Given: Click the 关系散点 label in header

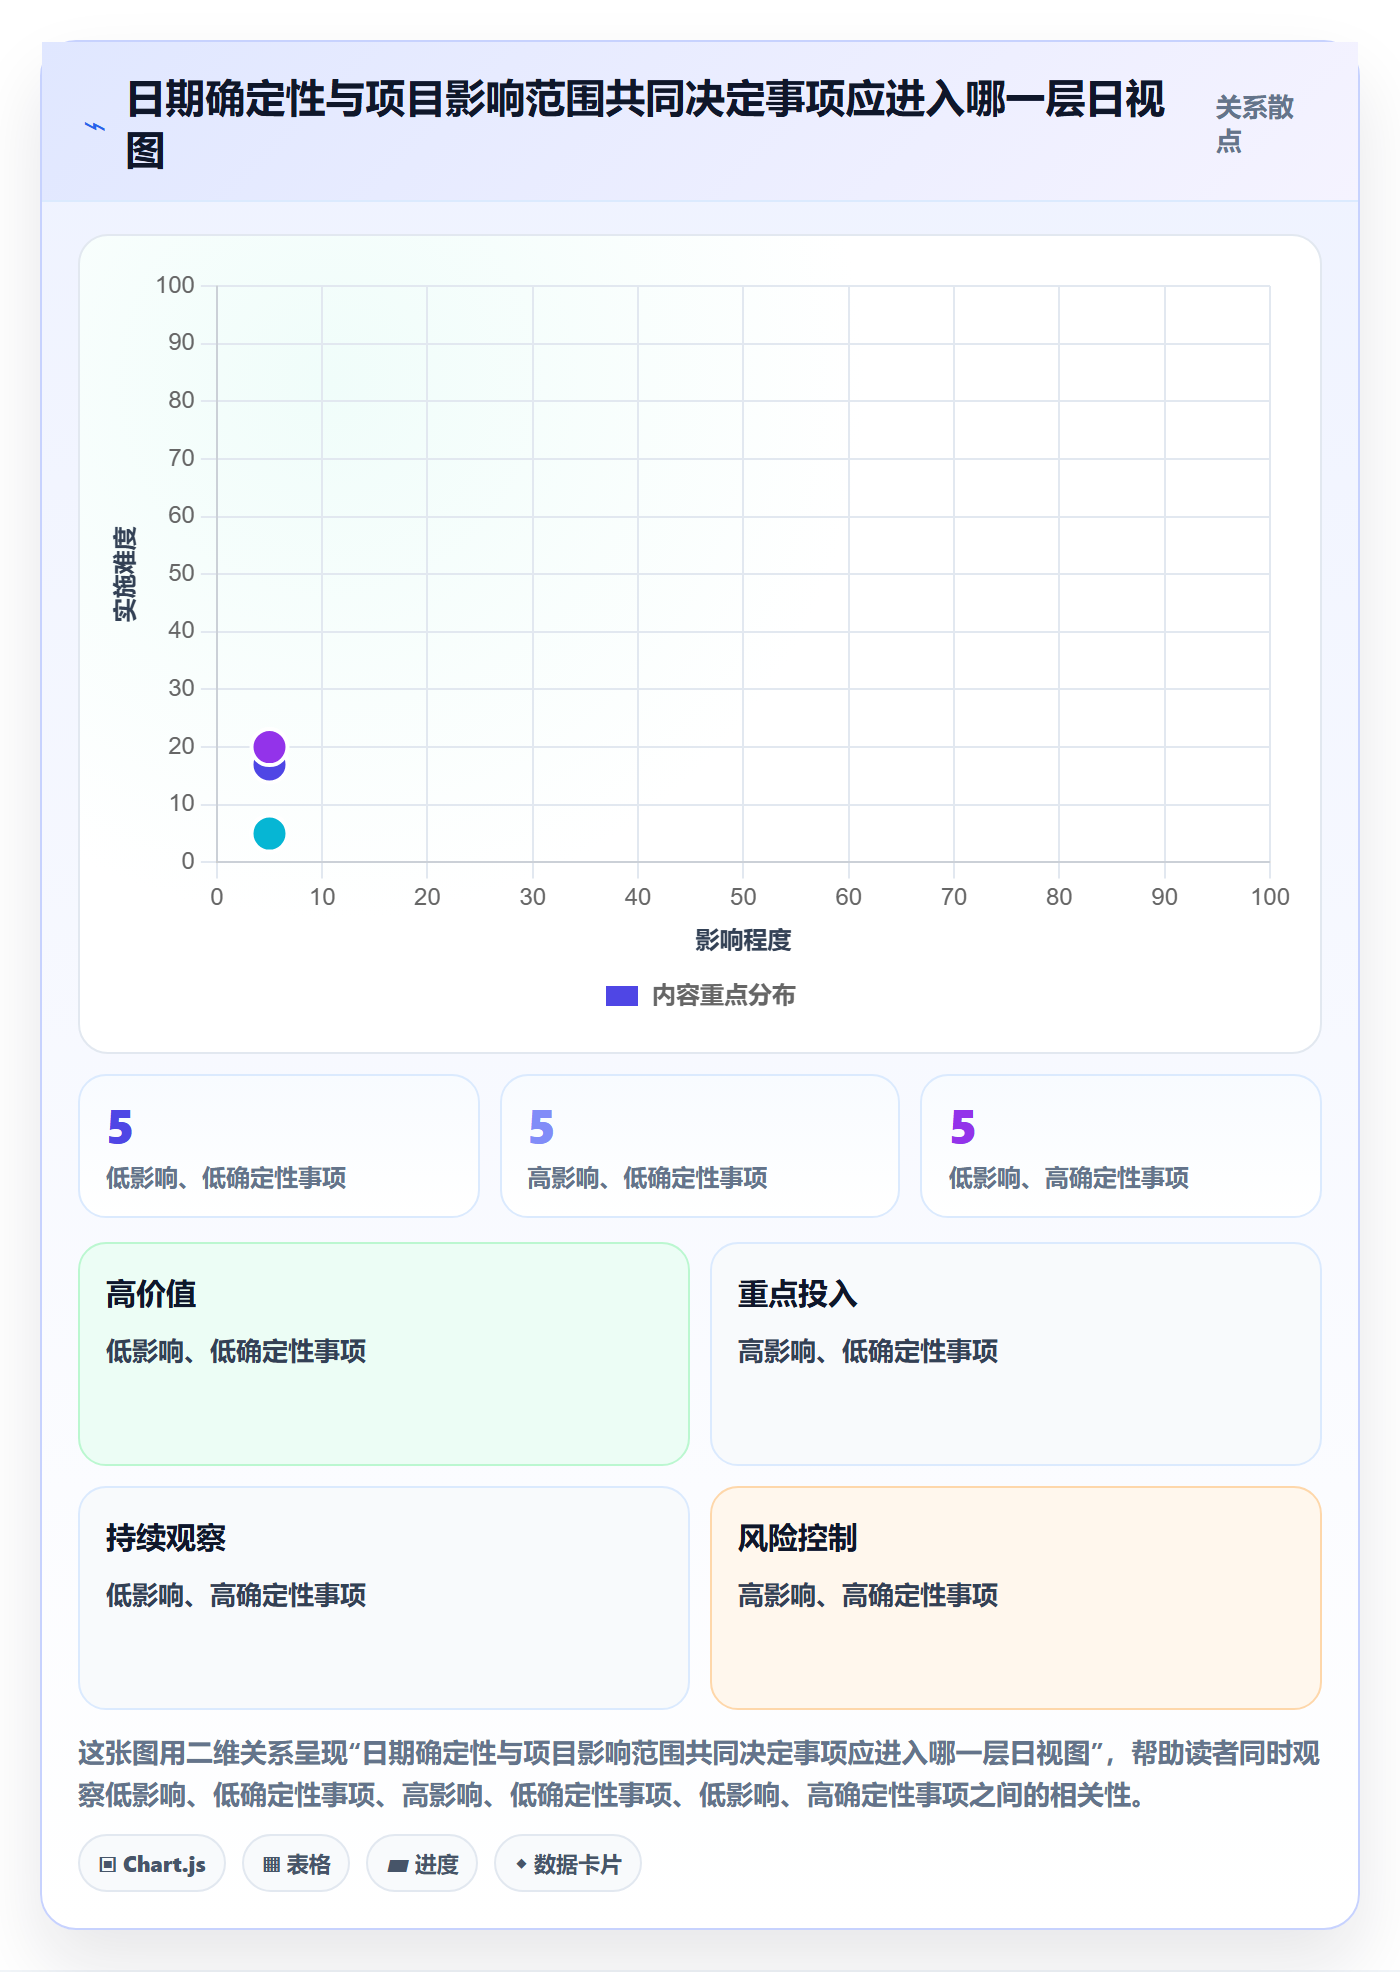Looking at the screenshot, I should coord(1255,124).
